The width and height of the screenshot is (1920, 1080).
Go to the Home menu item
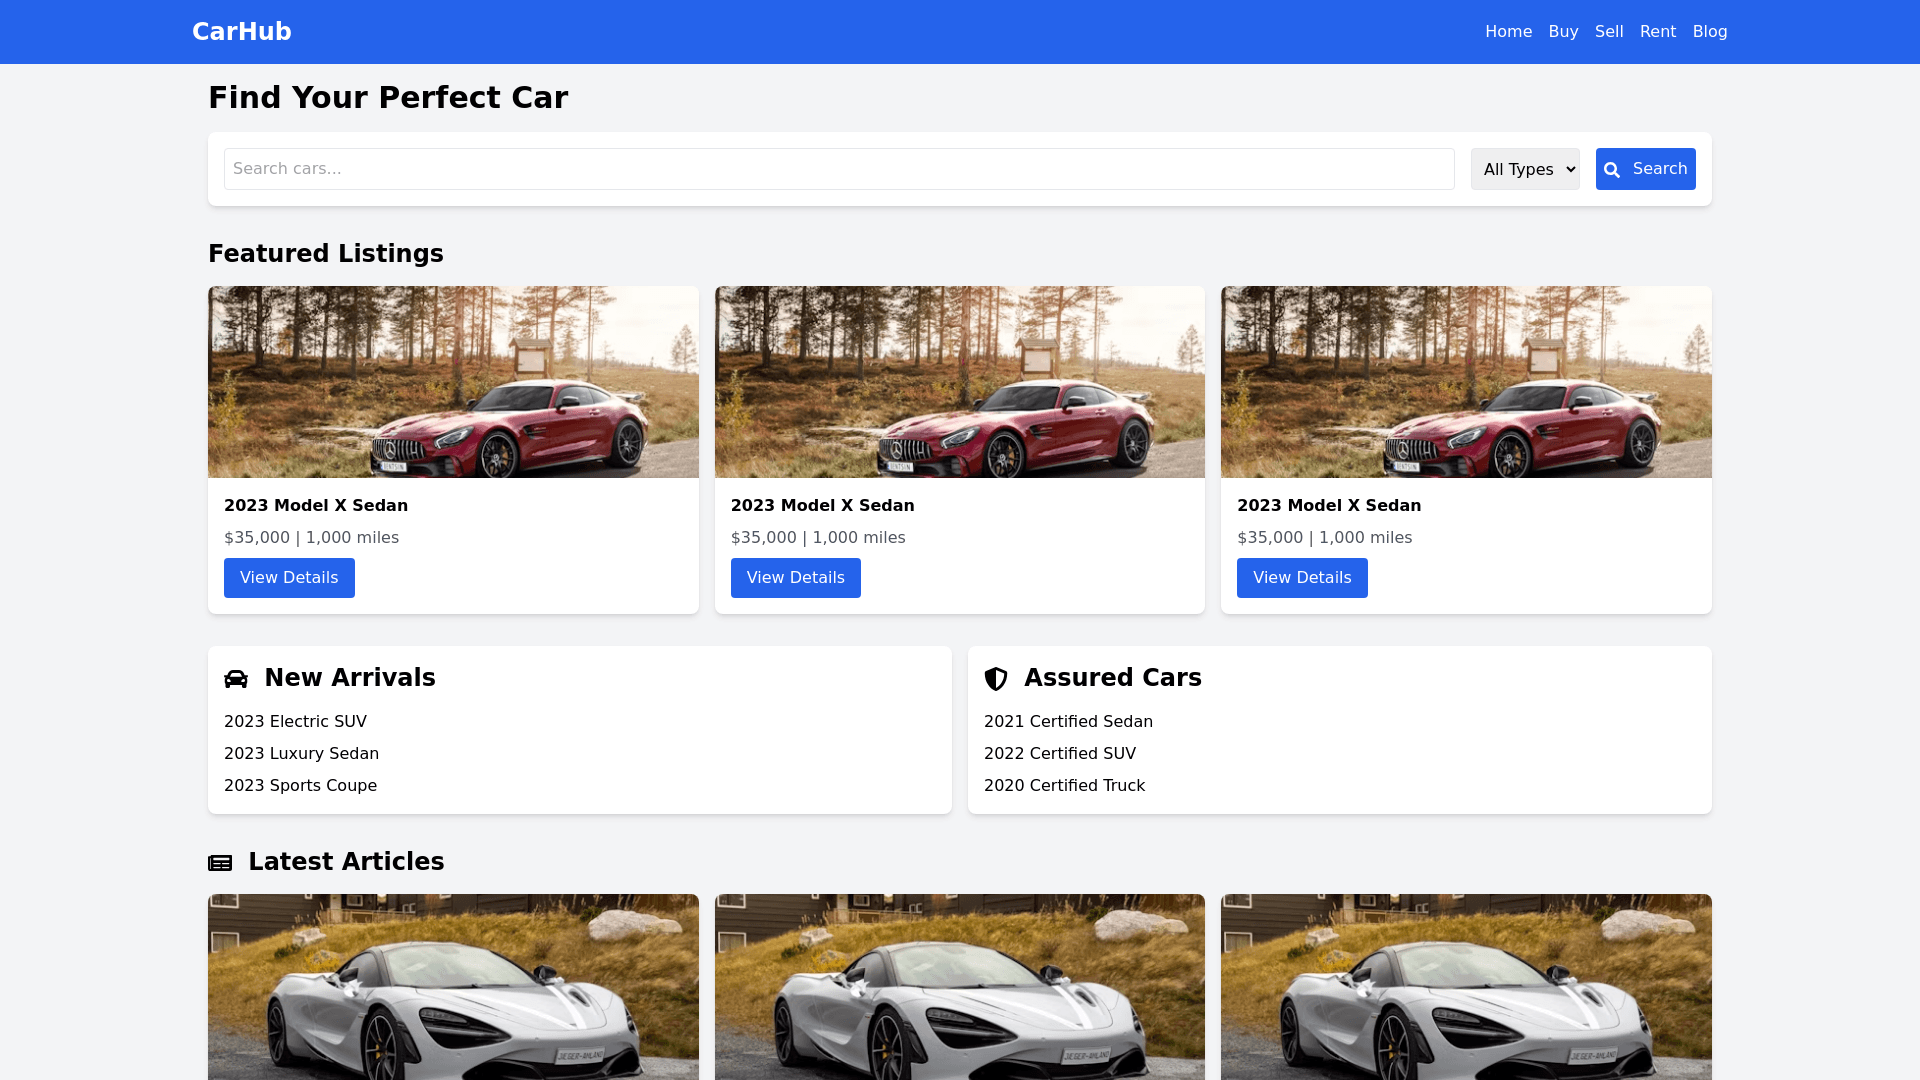tap(1508, 32)
